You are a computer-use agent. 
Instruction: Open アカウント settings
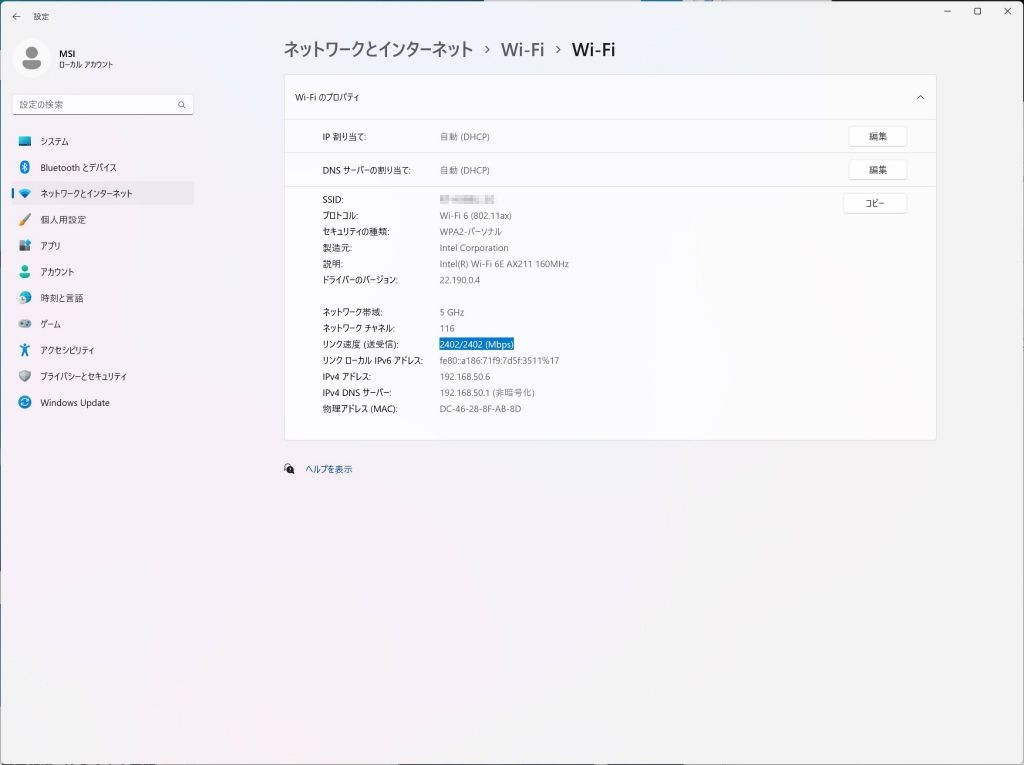(x=103, y=272)
